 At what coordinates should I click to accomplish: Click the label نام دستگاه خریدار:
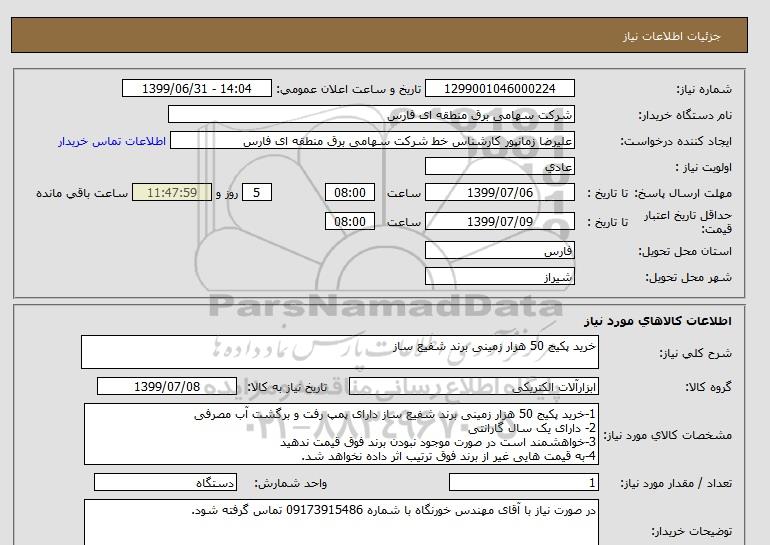685,115
